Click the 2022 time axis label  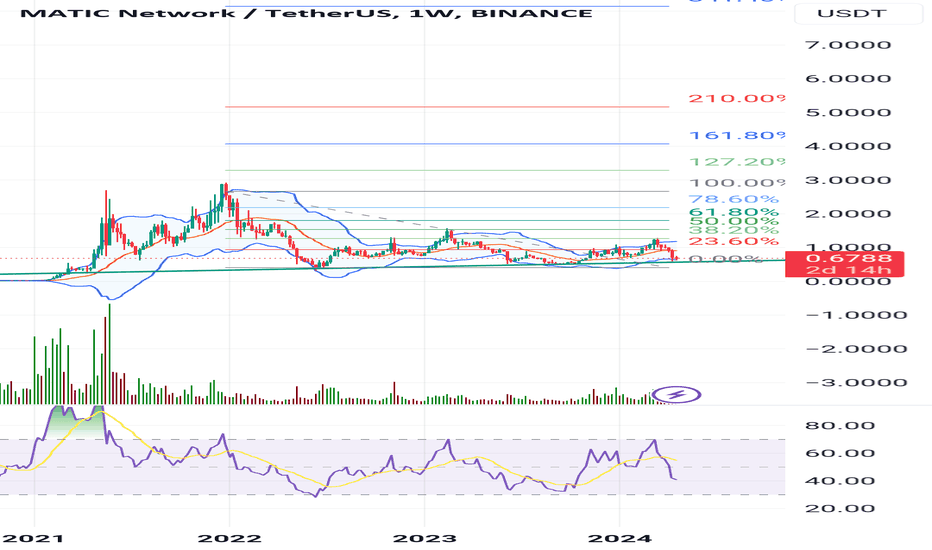pos(229,539)
